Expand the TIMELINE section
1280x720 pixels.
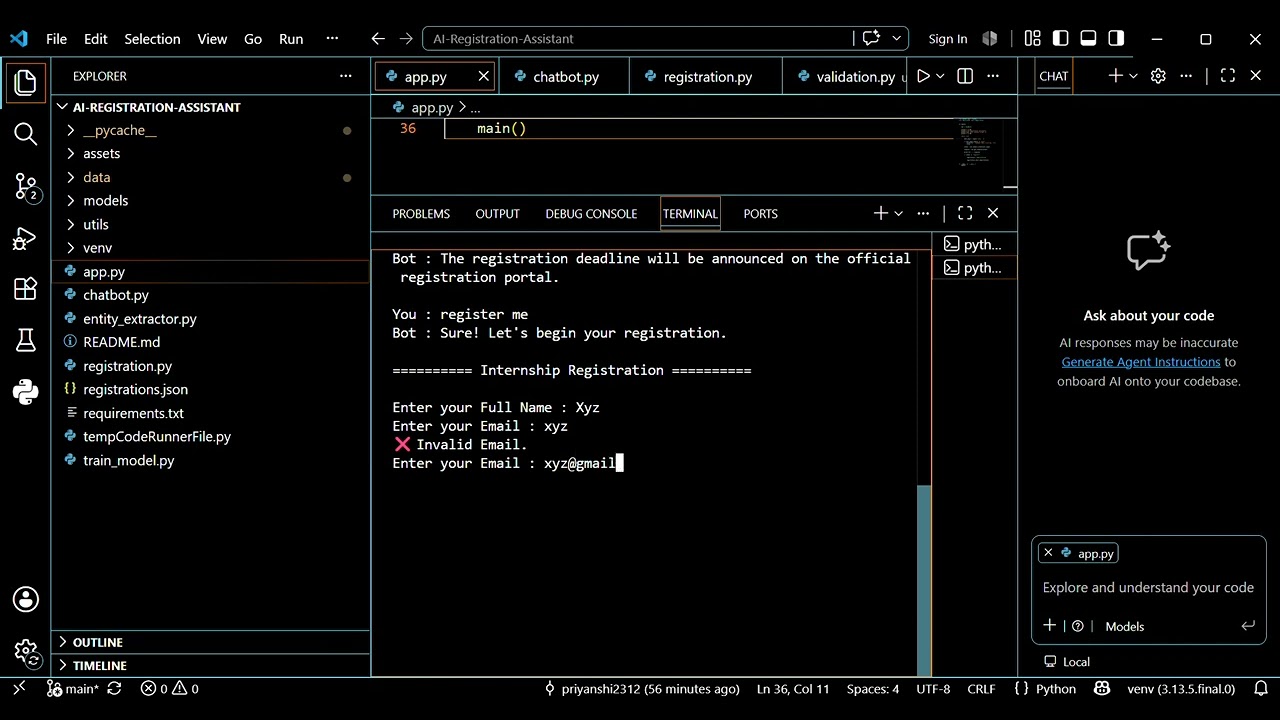click(211, 666)
